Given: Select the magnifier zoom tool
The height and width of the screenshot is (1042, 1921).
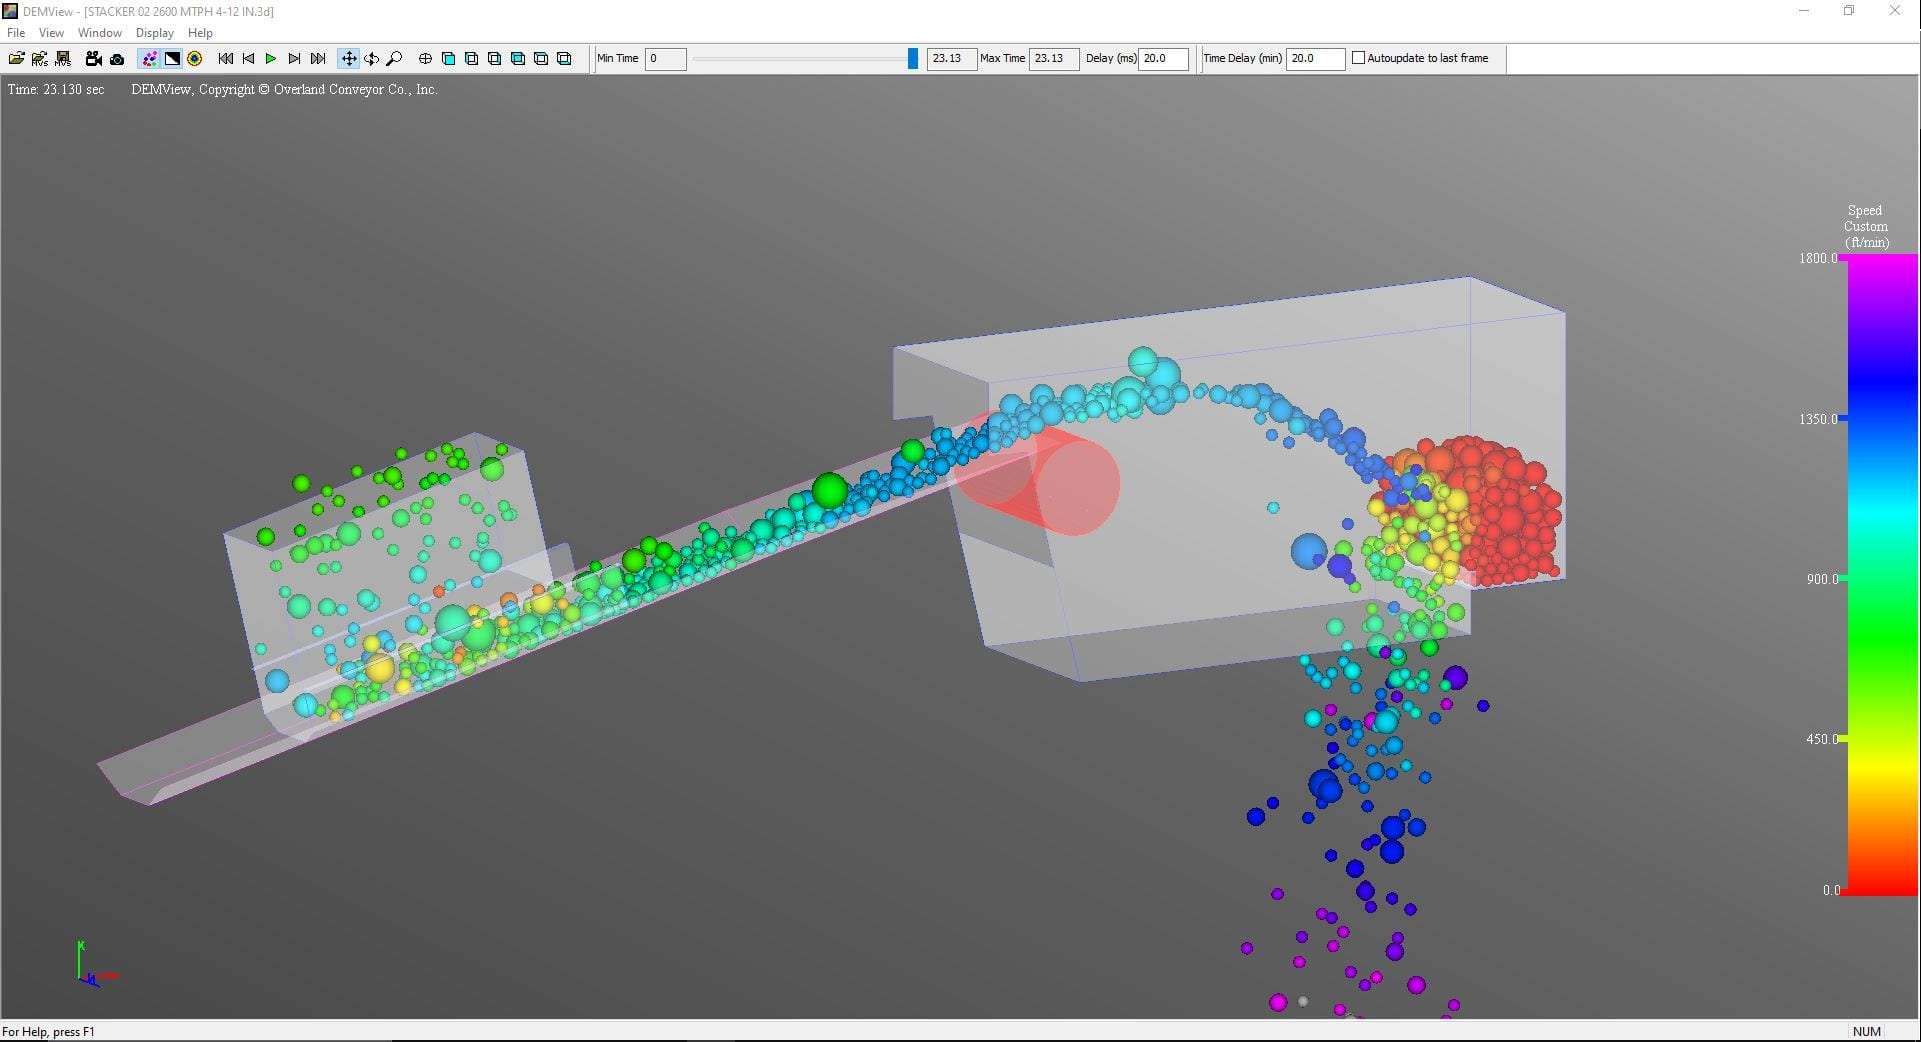Looking at the screenshot, I should 394,59.
